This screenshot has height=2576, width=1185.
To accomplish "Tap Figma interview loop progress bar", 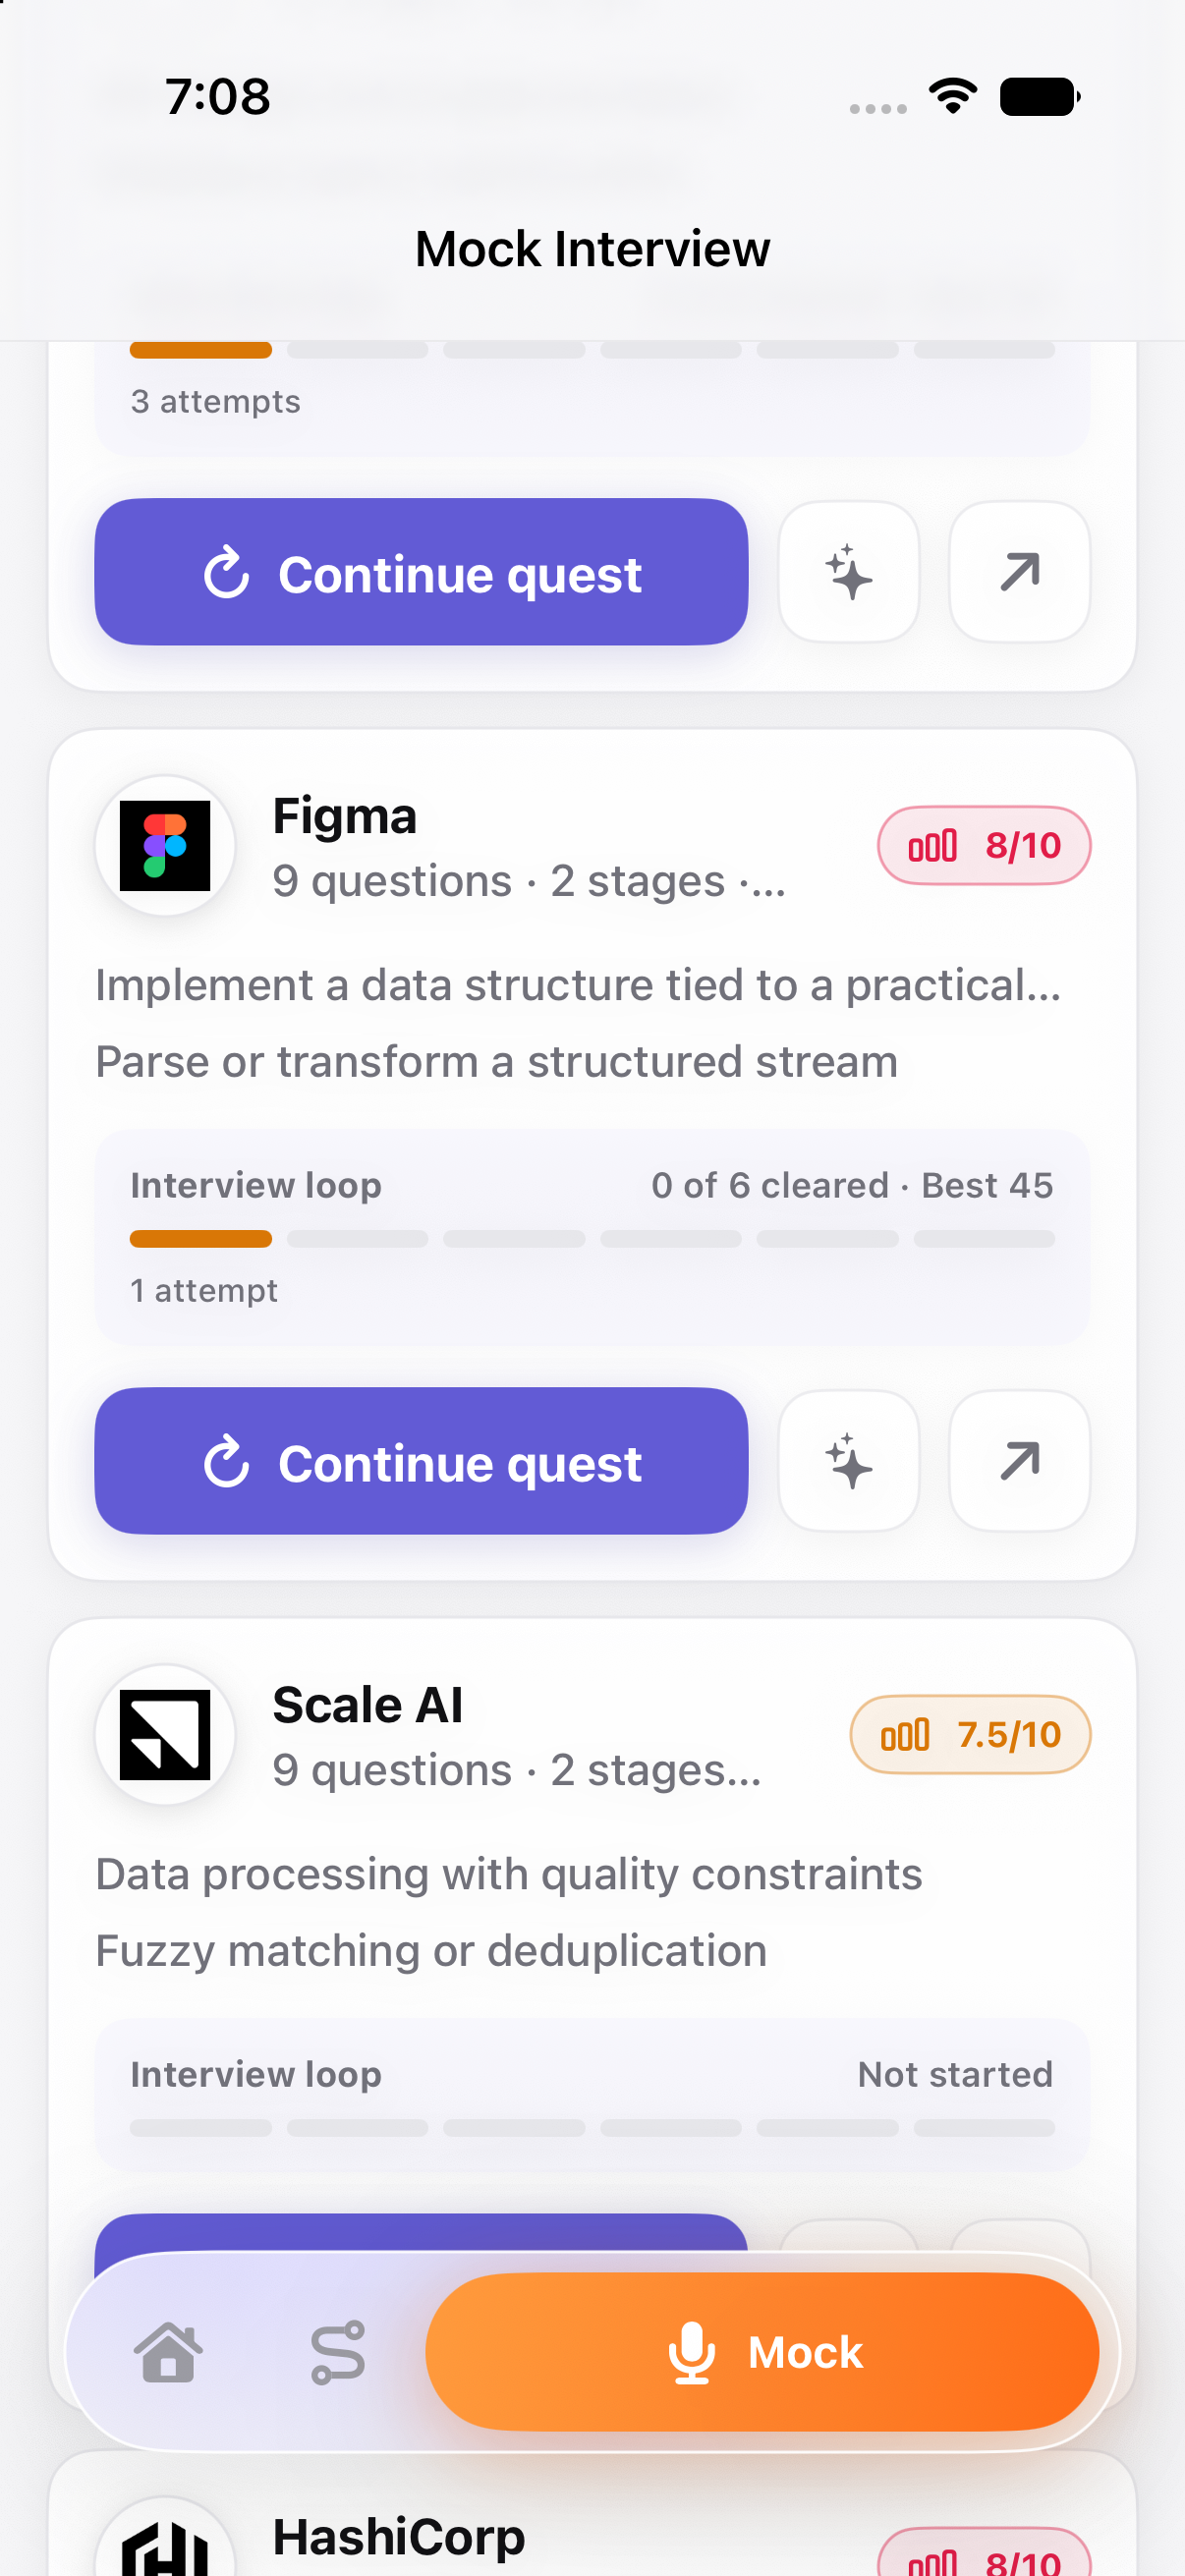I will tap(592, 1239).
